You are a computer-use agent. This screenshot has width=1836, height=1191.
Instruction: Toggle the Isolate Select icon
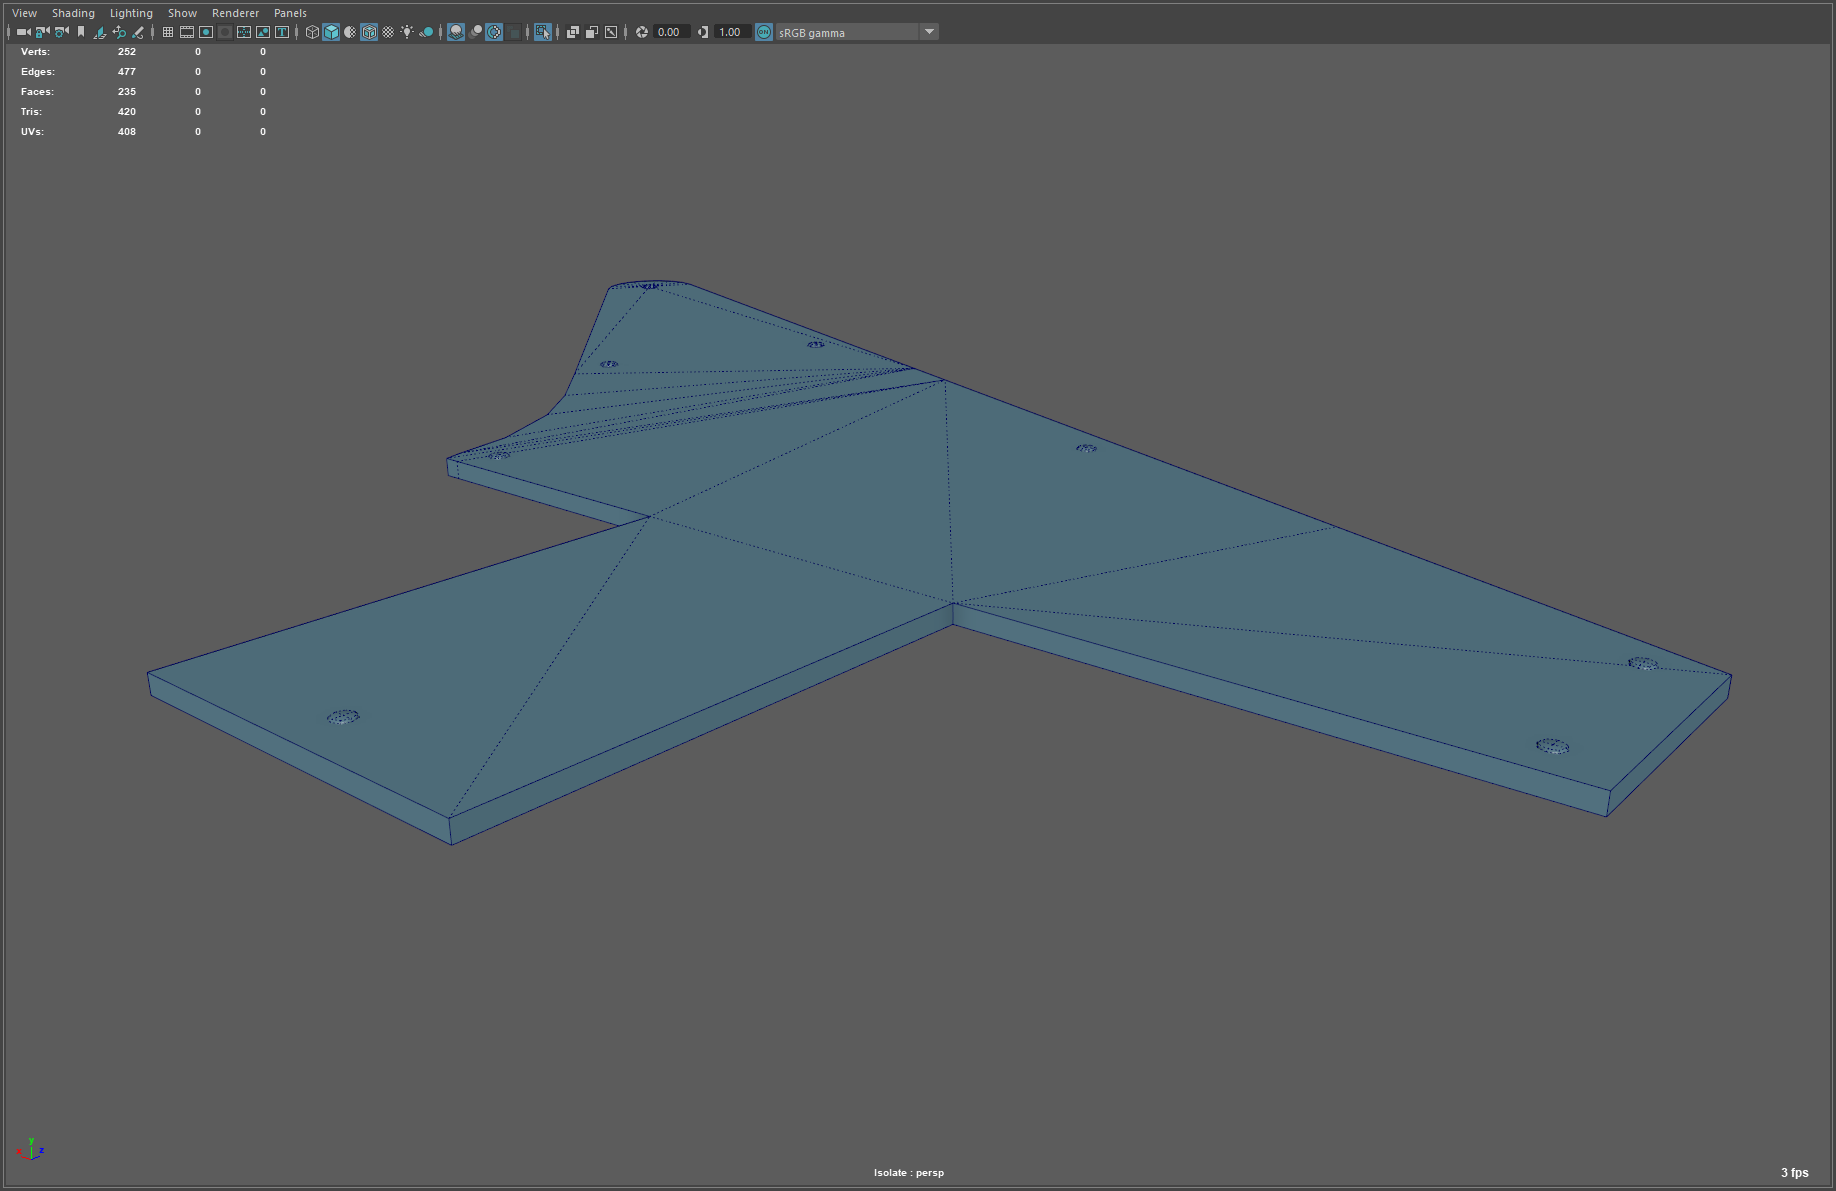point(543,32)
